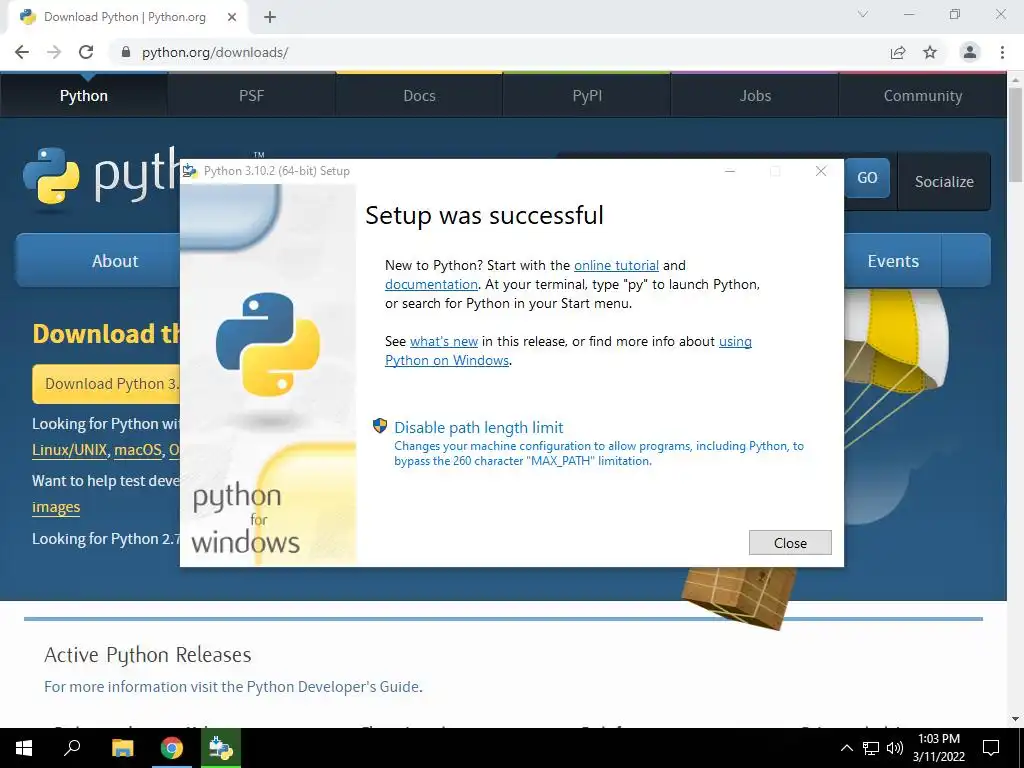Click the GO search button
Viewport: 1024px width, 768px height.
tap(867, 178)
